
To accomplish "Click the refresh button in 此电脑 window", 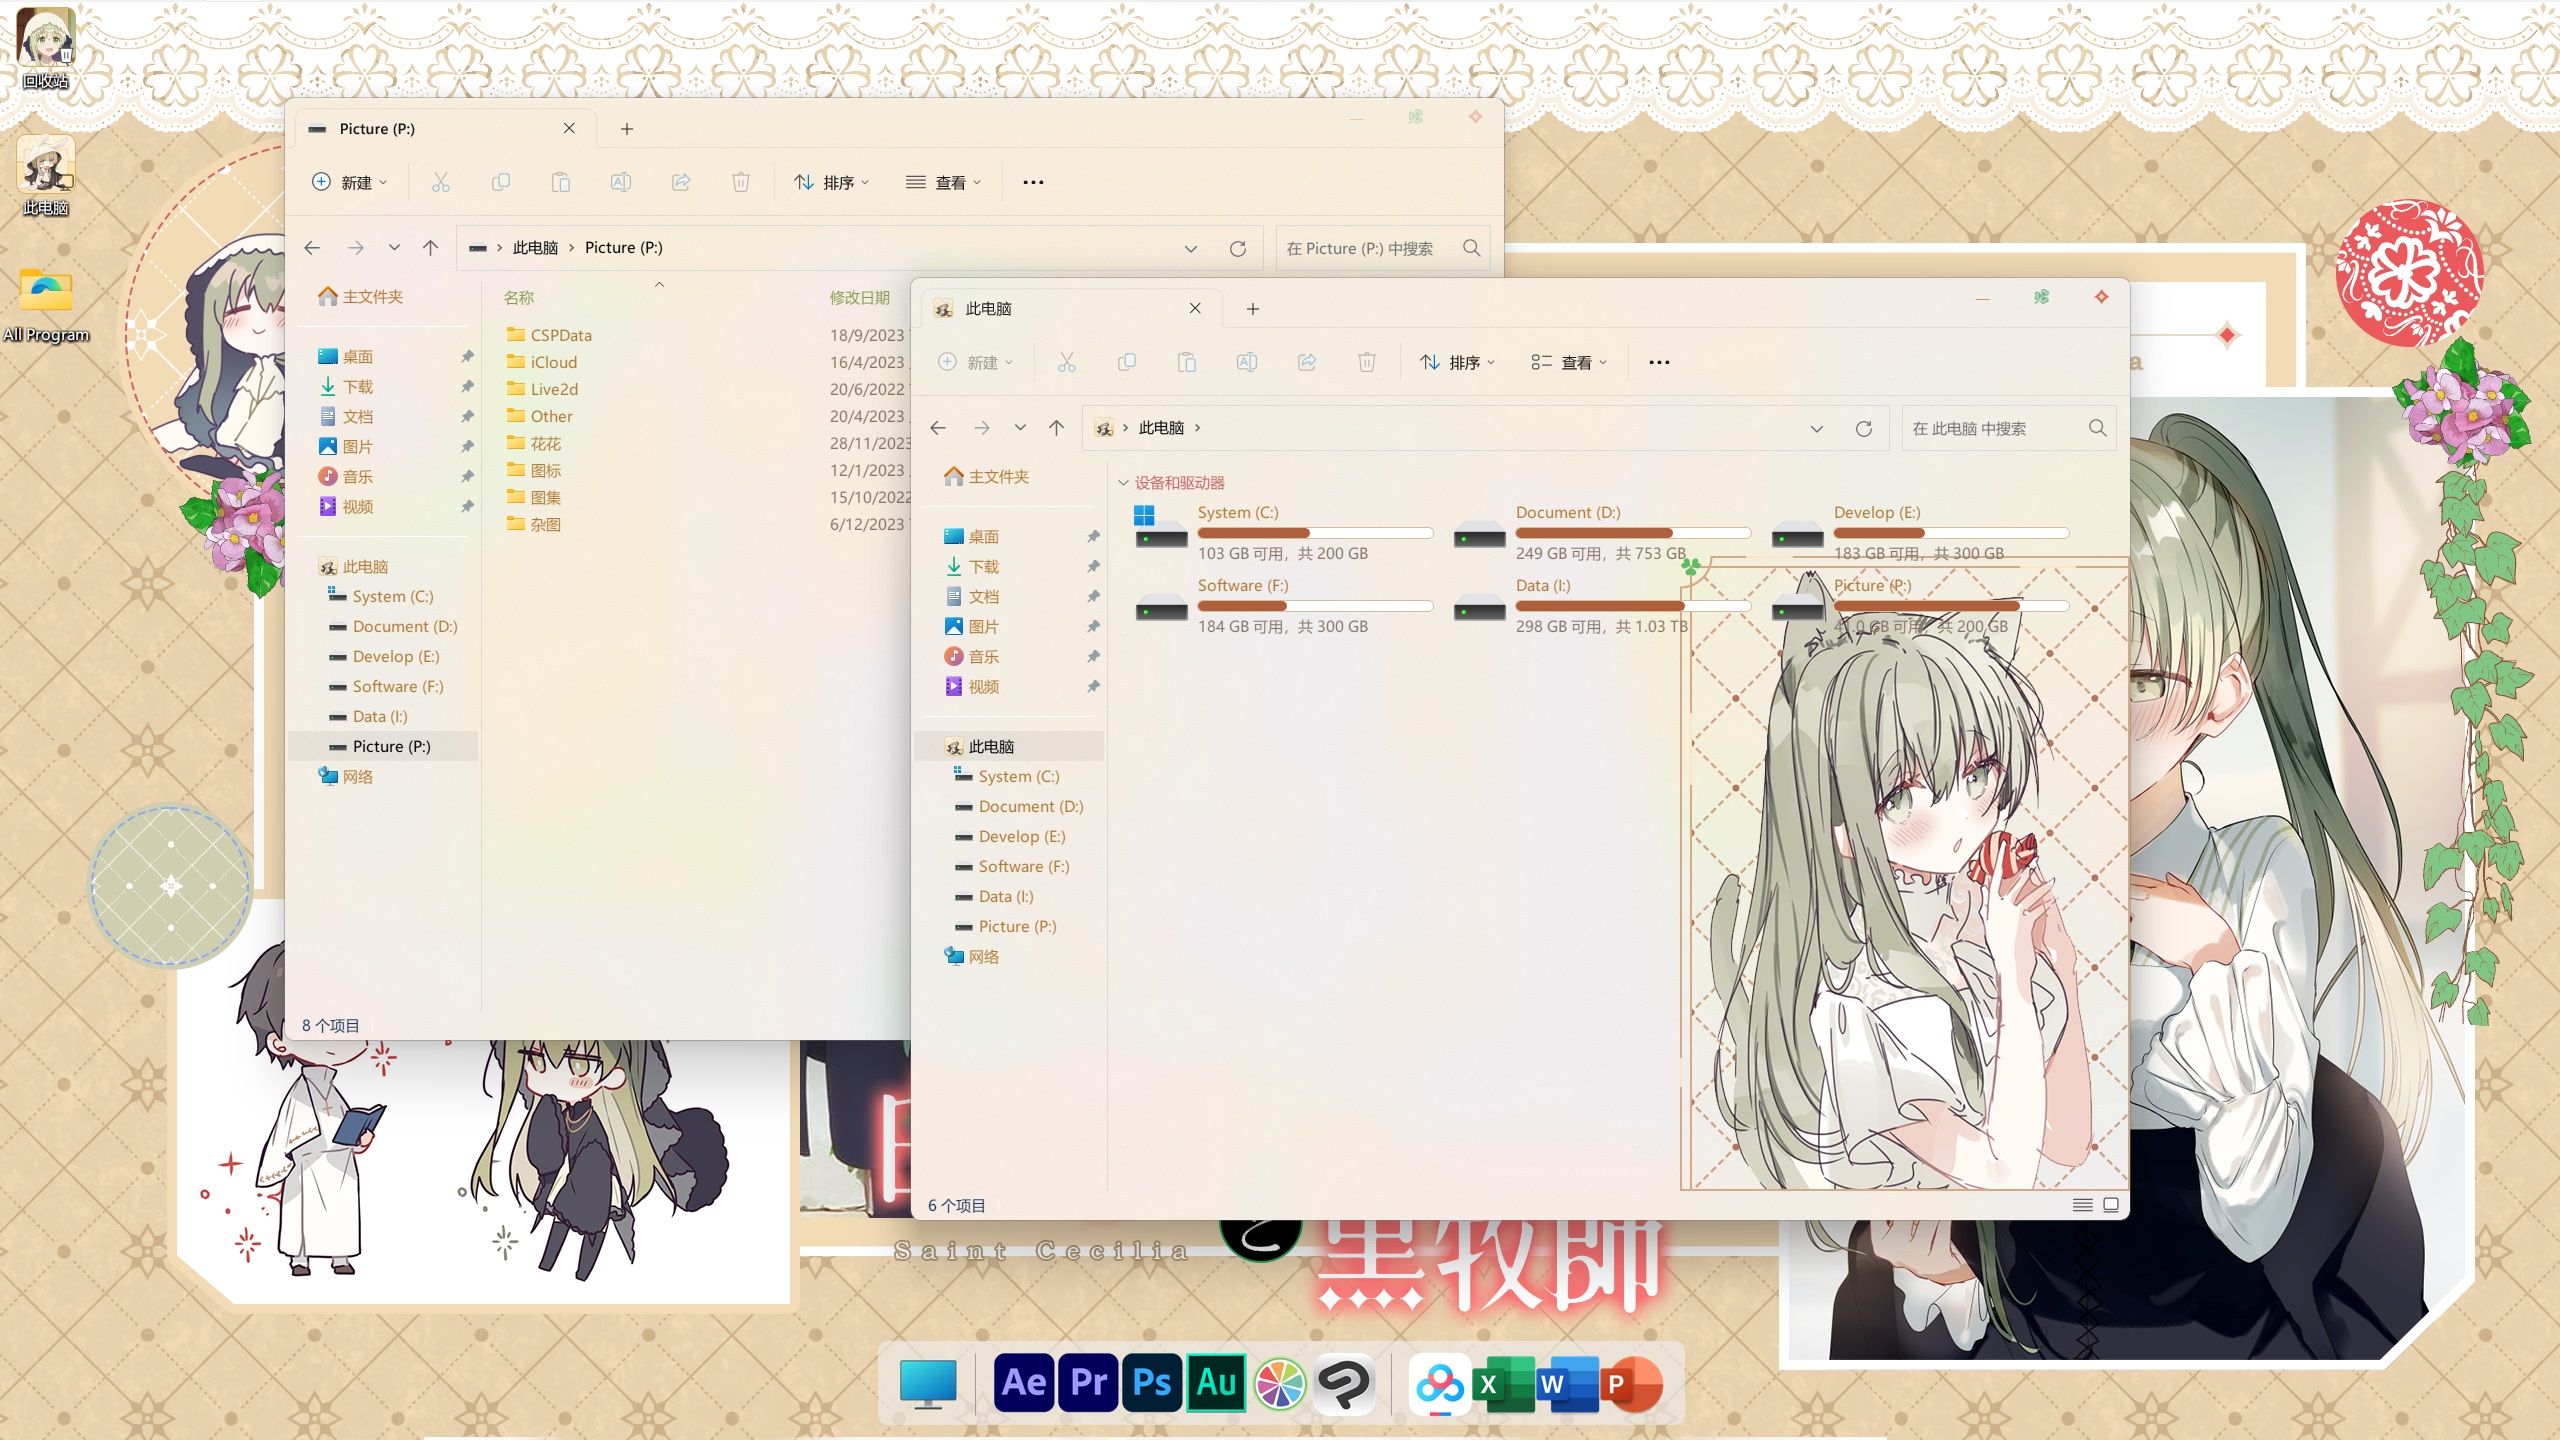I will pyautogui.click(x=1864, y=428).
